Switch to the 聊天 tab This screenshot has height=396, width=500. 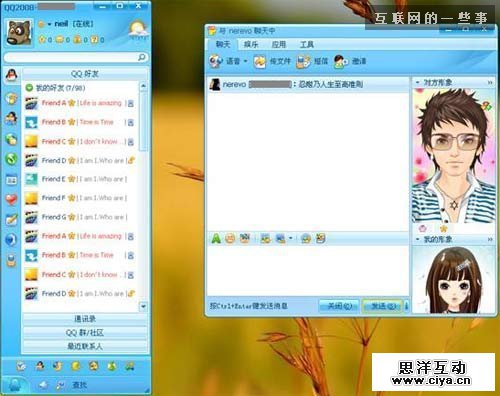[223, 44]
